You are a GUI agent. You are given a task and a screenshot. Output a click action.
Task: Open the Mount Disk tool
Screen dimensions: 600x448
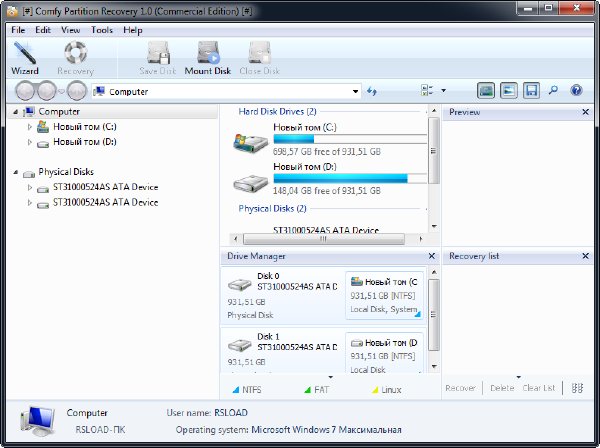[208, 58]
